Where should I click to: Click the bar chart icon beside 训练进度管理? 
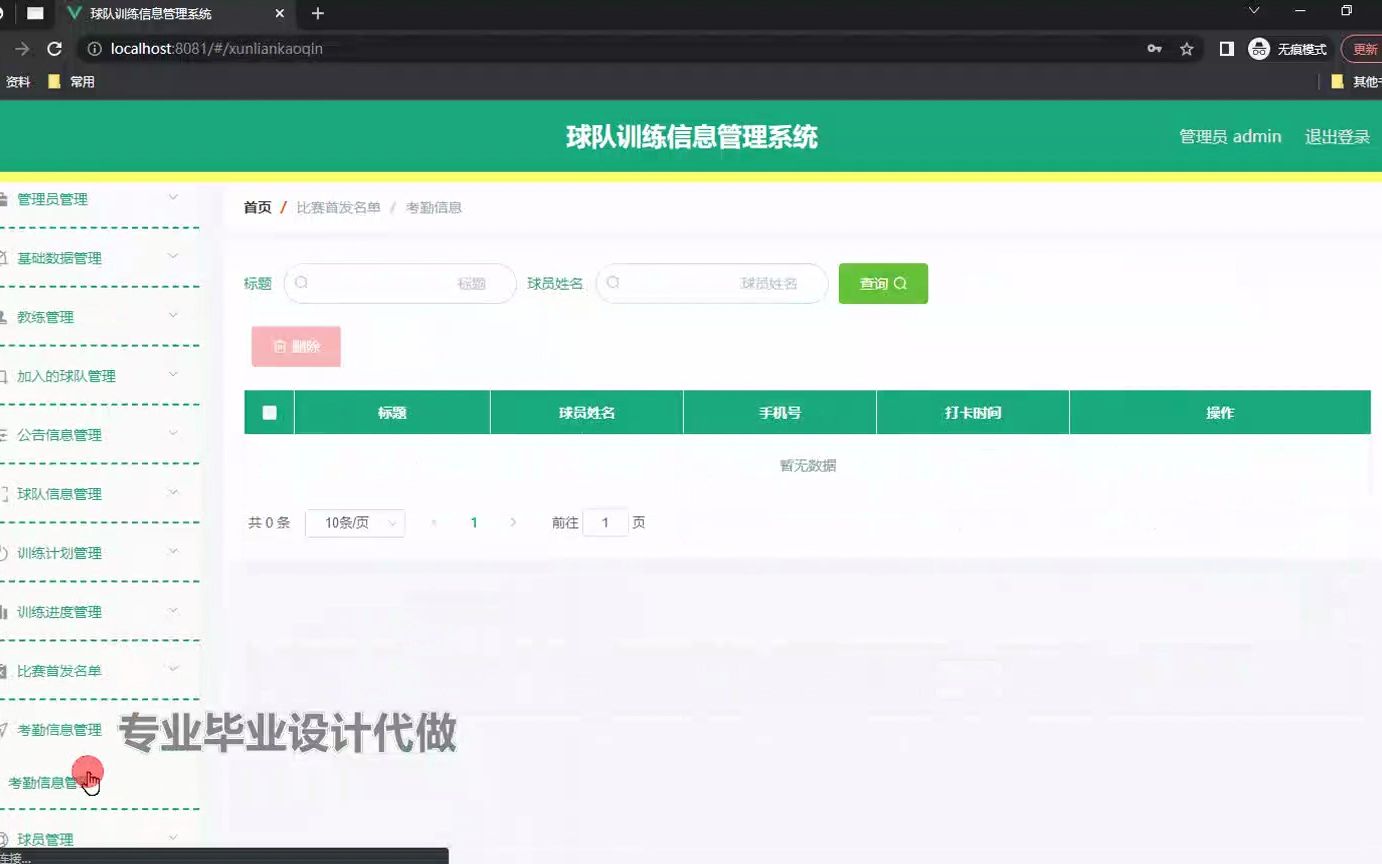click(3, 612)
